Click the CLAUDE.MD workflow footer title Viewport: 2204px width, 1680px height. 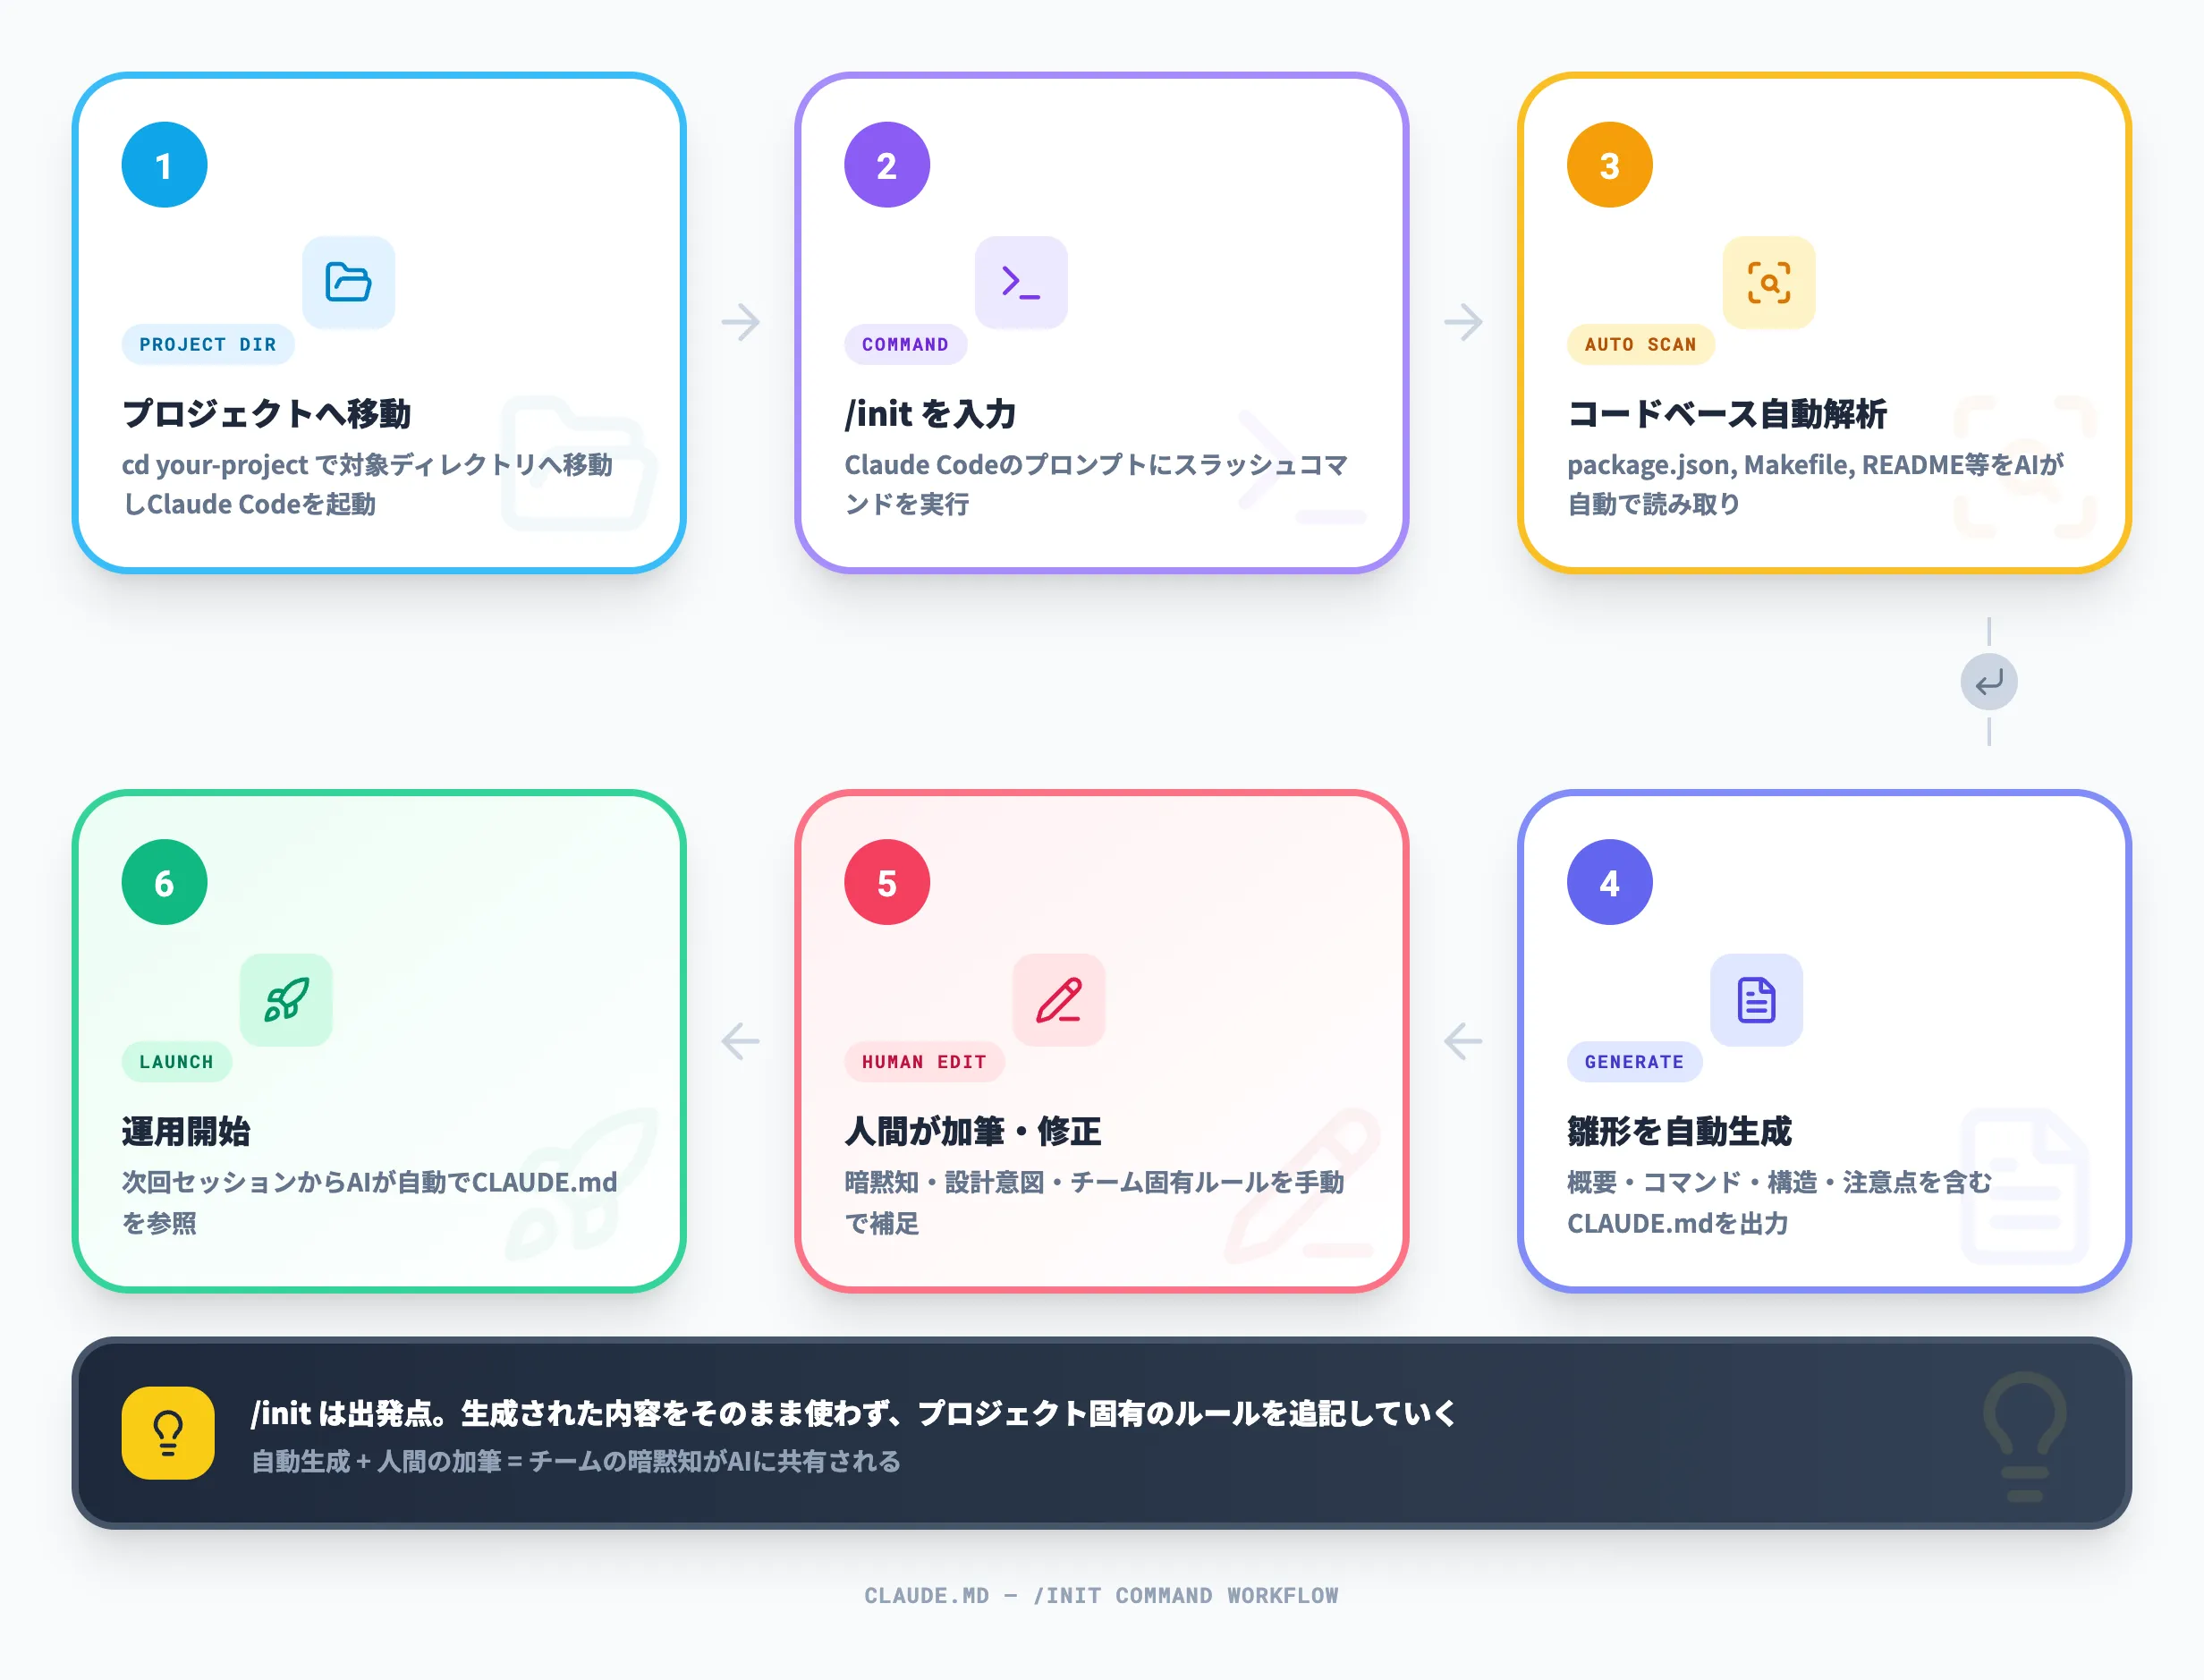pyautogui.click(x=1101, y=1596)
